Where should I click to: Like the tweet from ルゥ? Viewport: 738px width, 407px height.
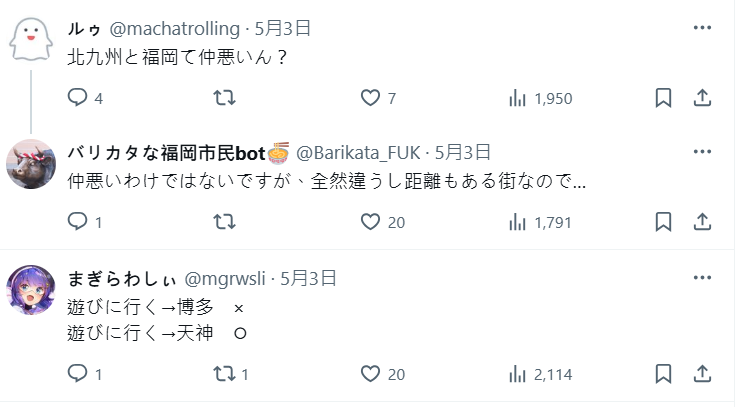point(371,98)
